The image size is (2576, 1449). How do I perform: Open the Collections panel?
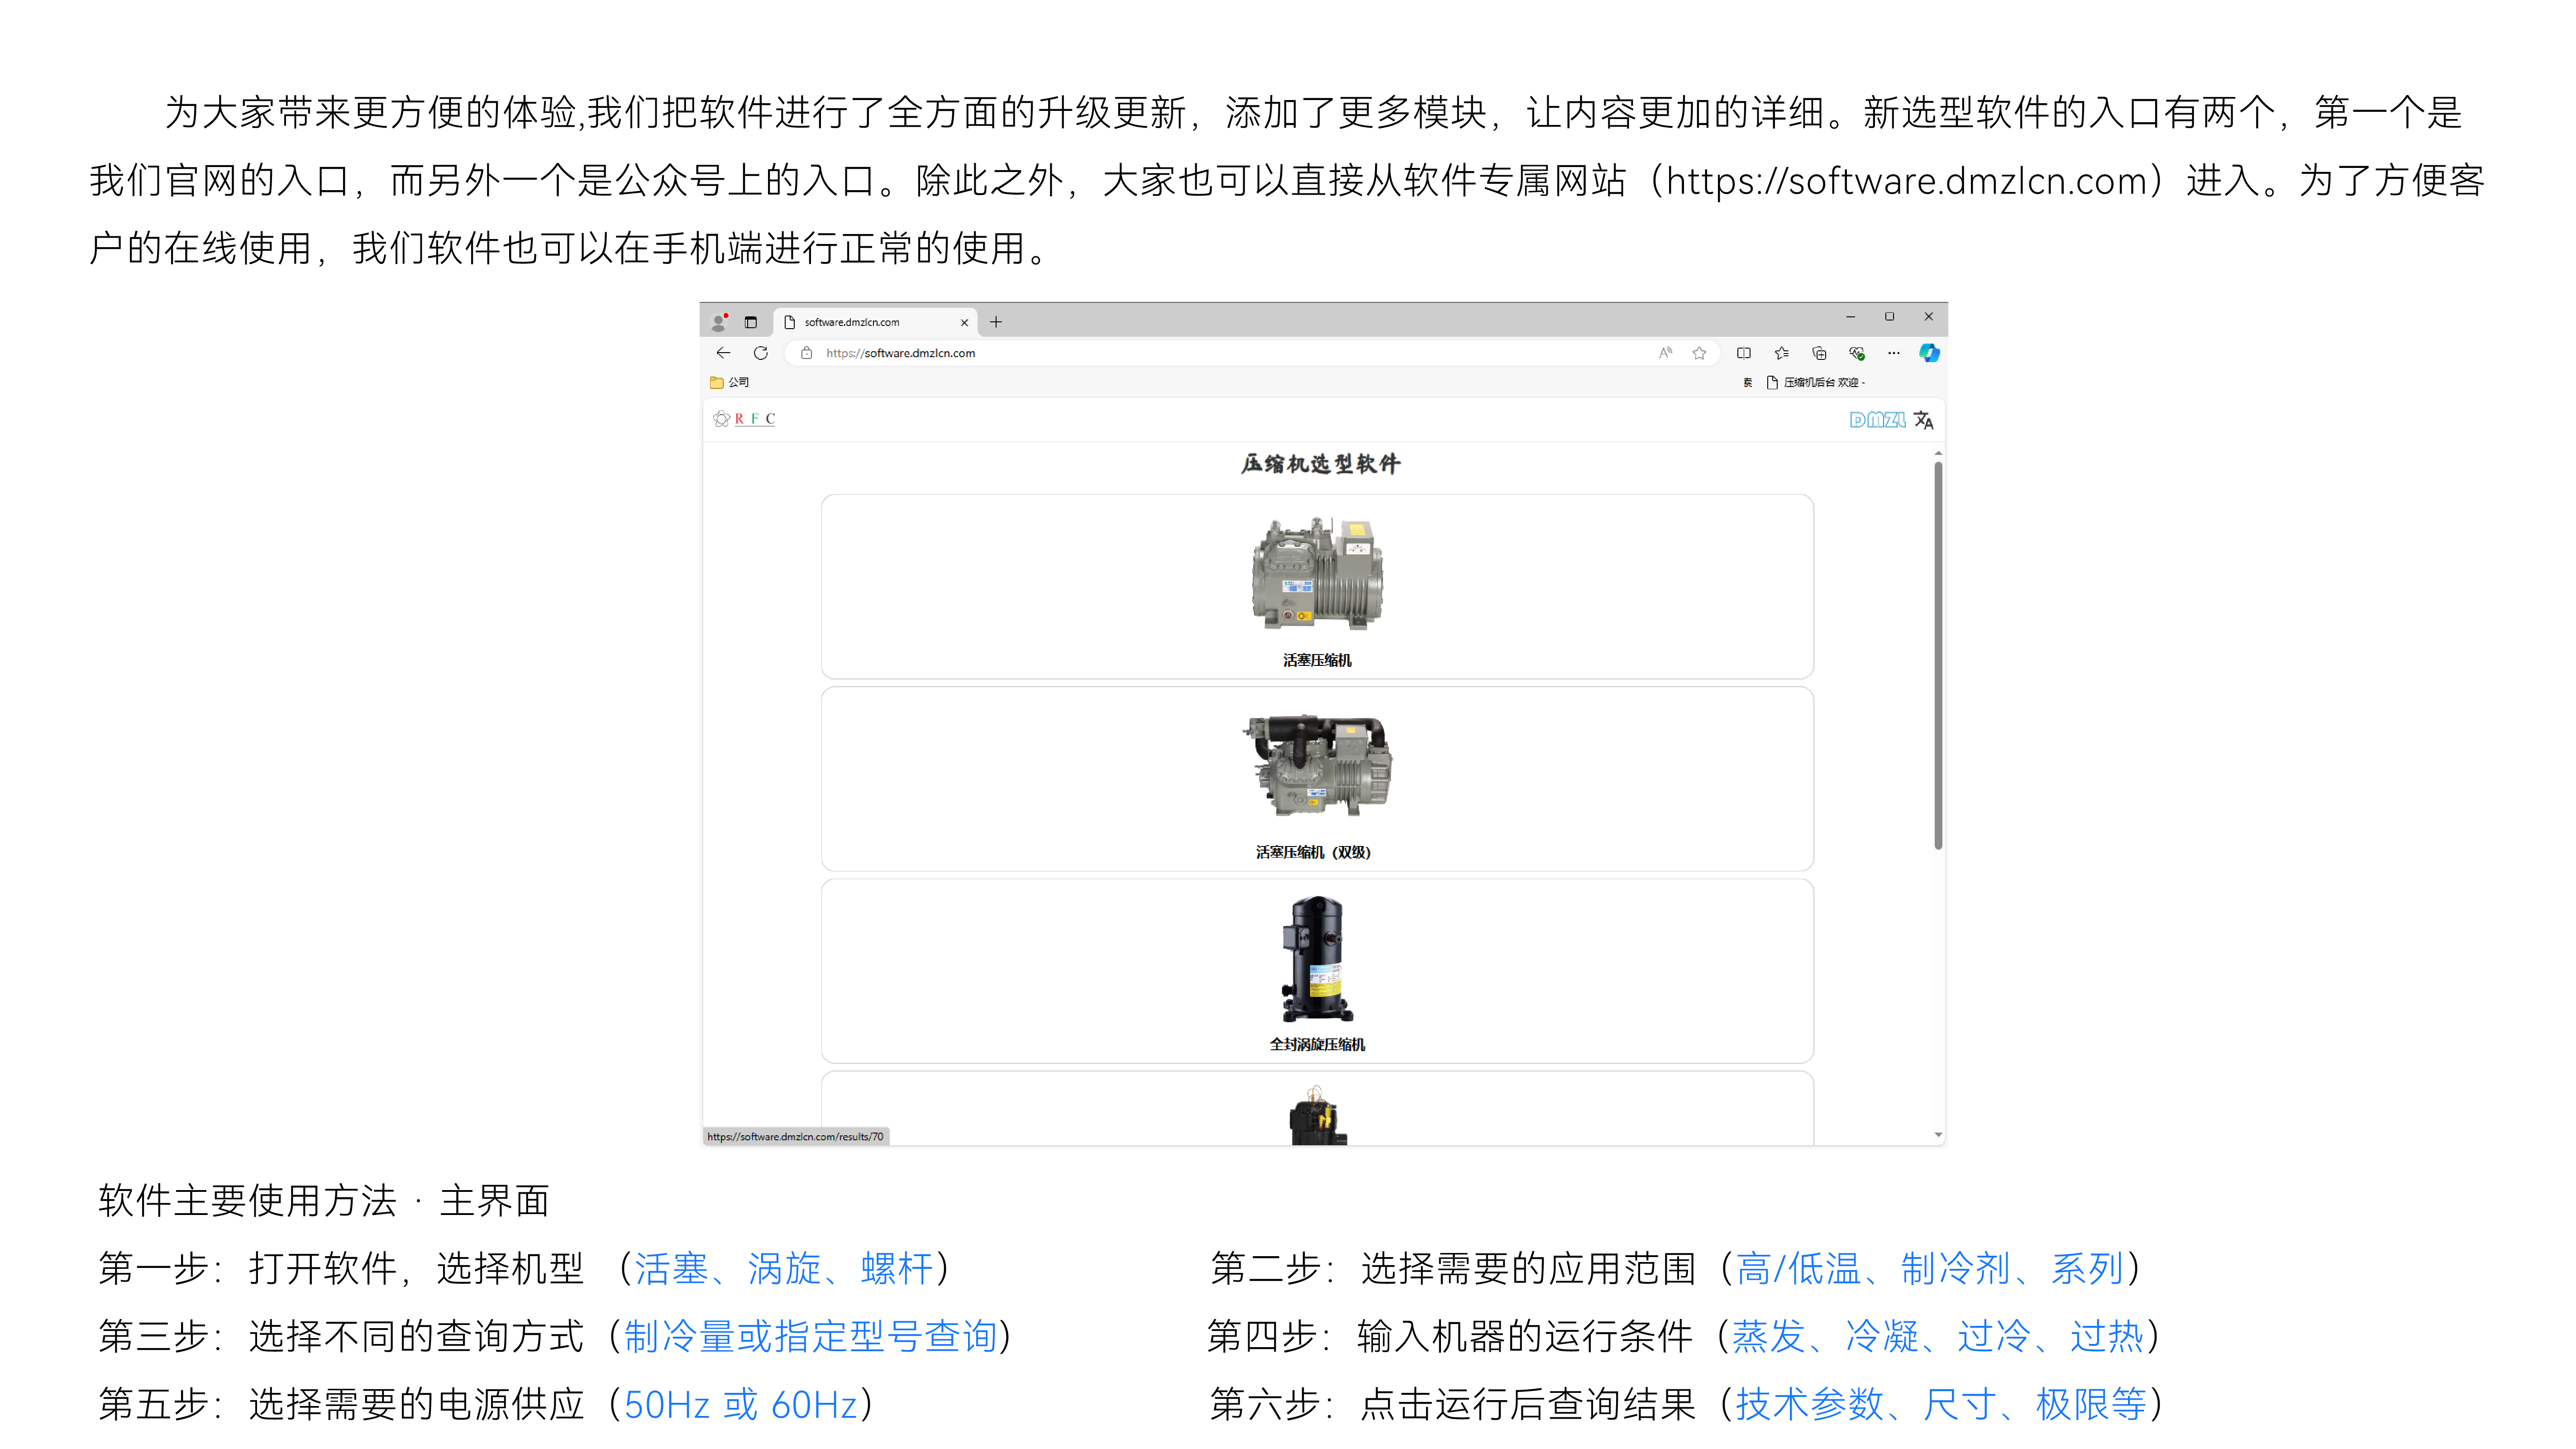1819,353
